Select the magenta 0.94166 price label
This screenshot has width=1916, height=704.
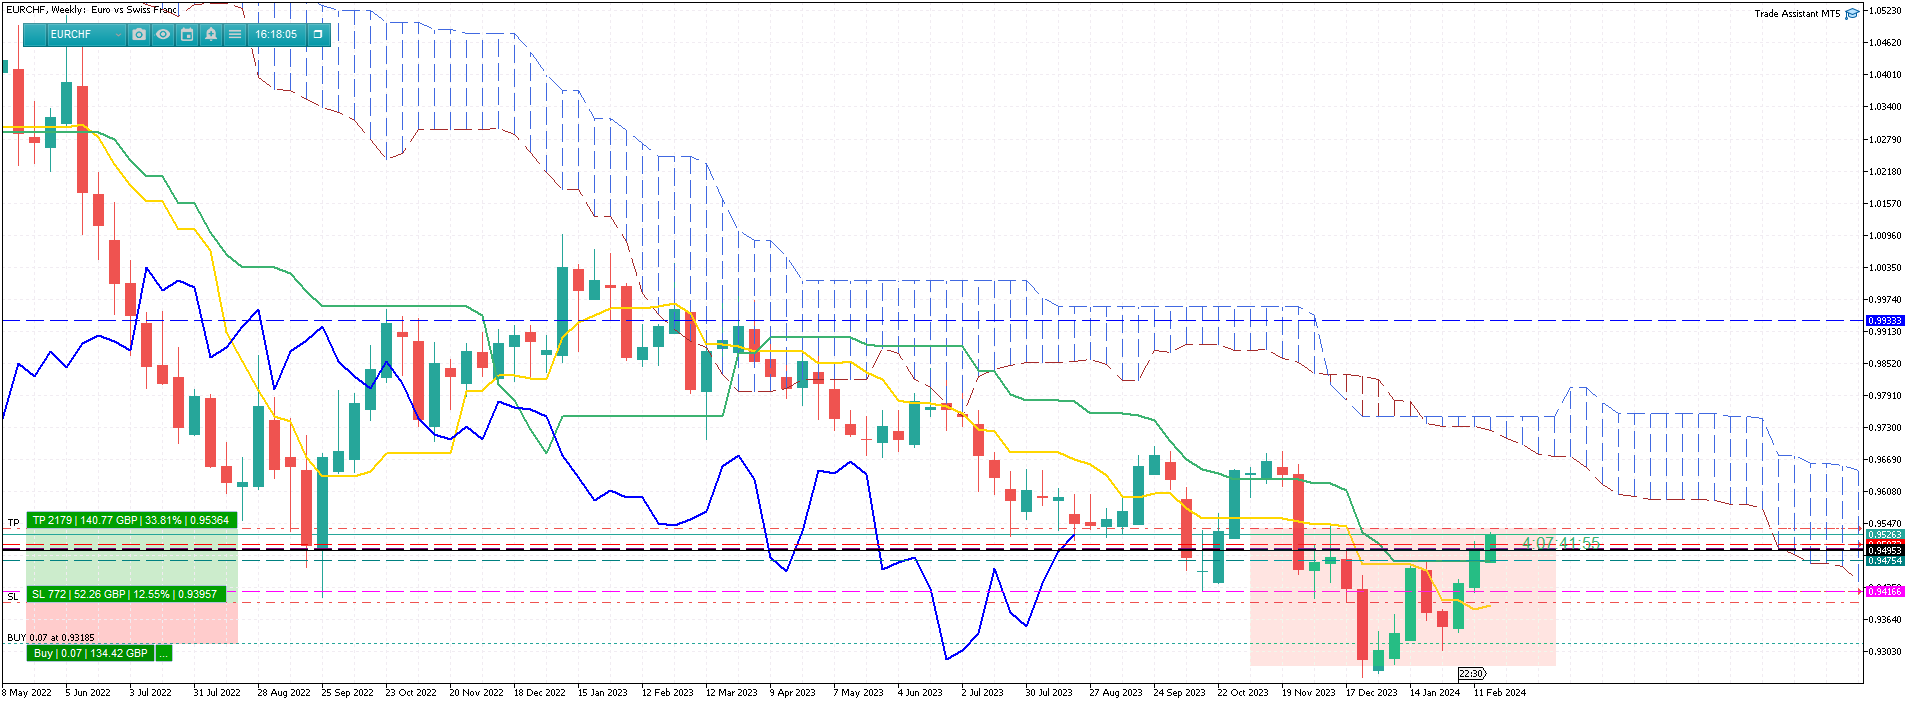click(x=1885, y=592)
